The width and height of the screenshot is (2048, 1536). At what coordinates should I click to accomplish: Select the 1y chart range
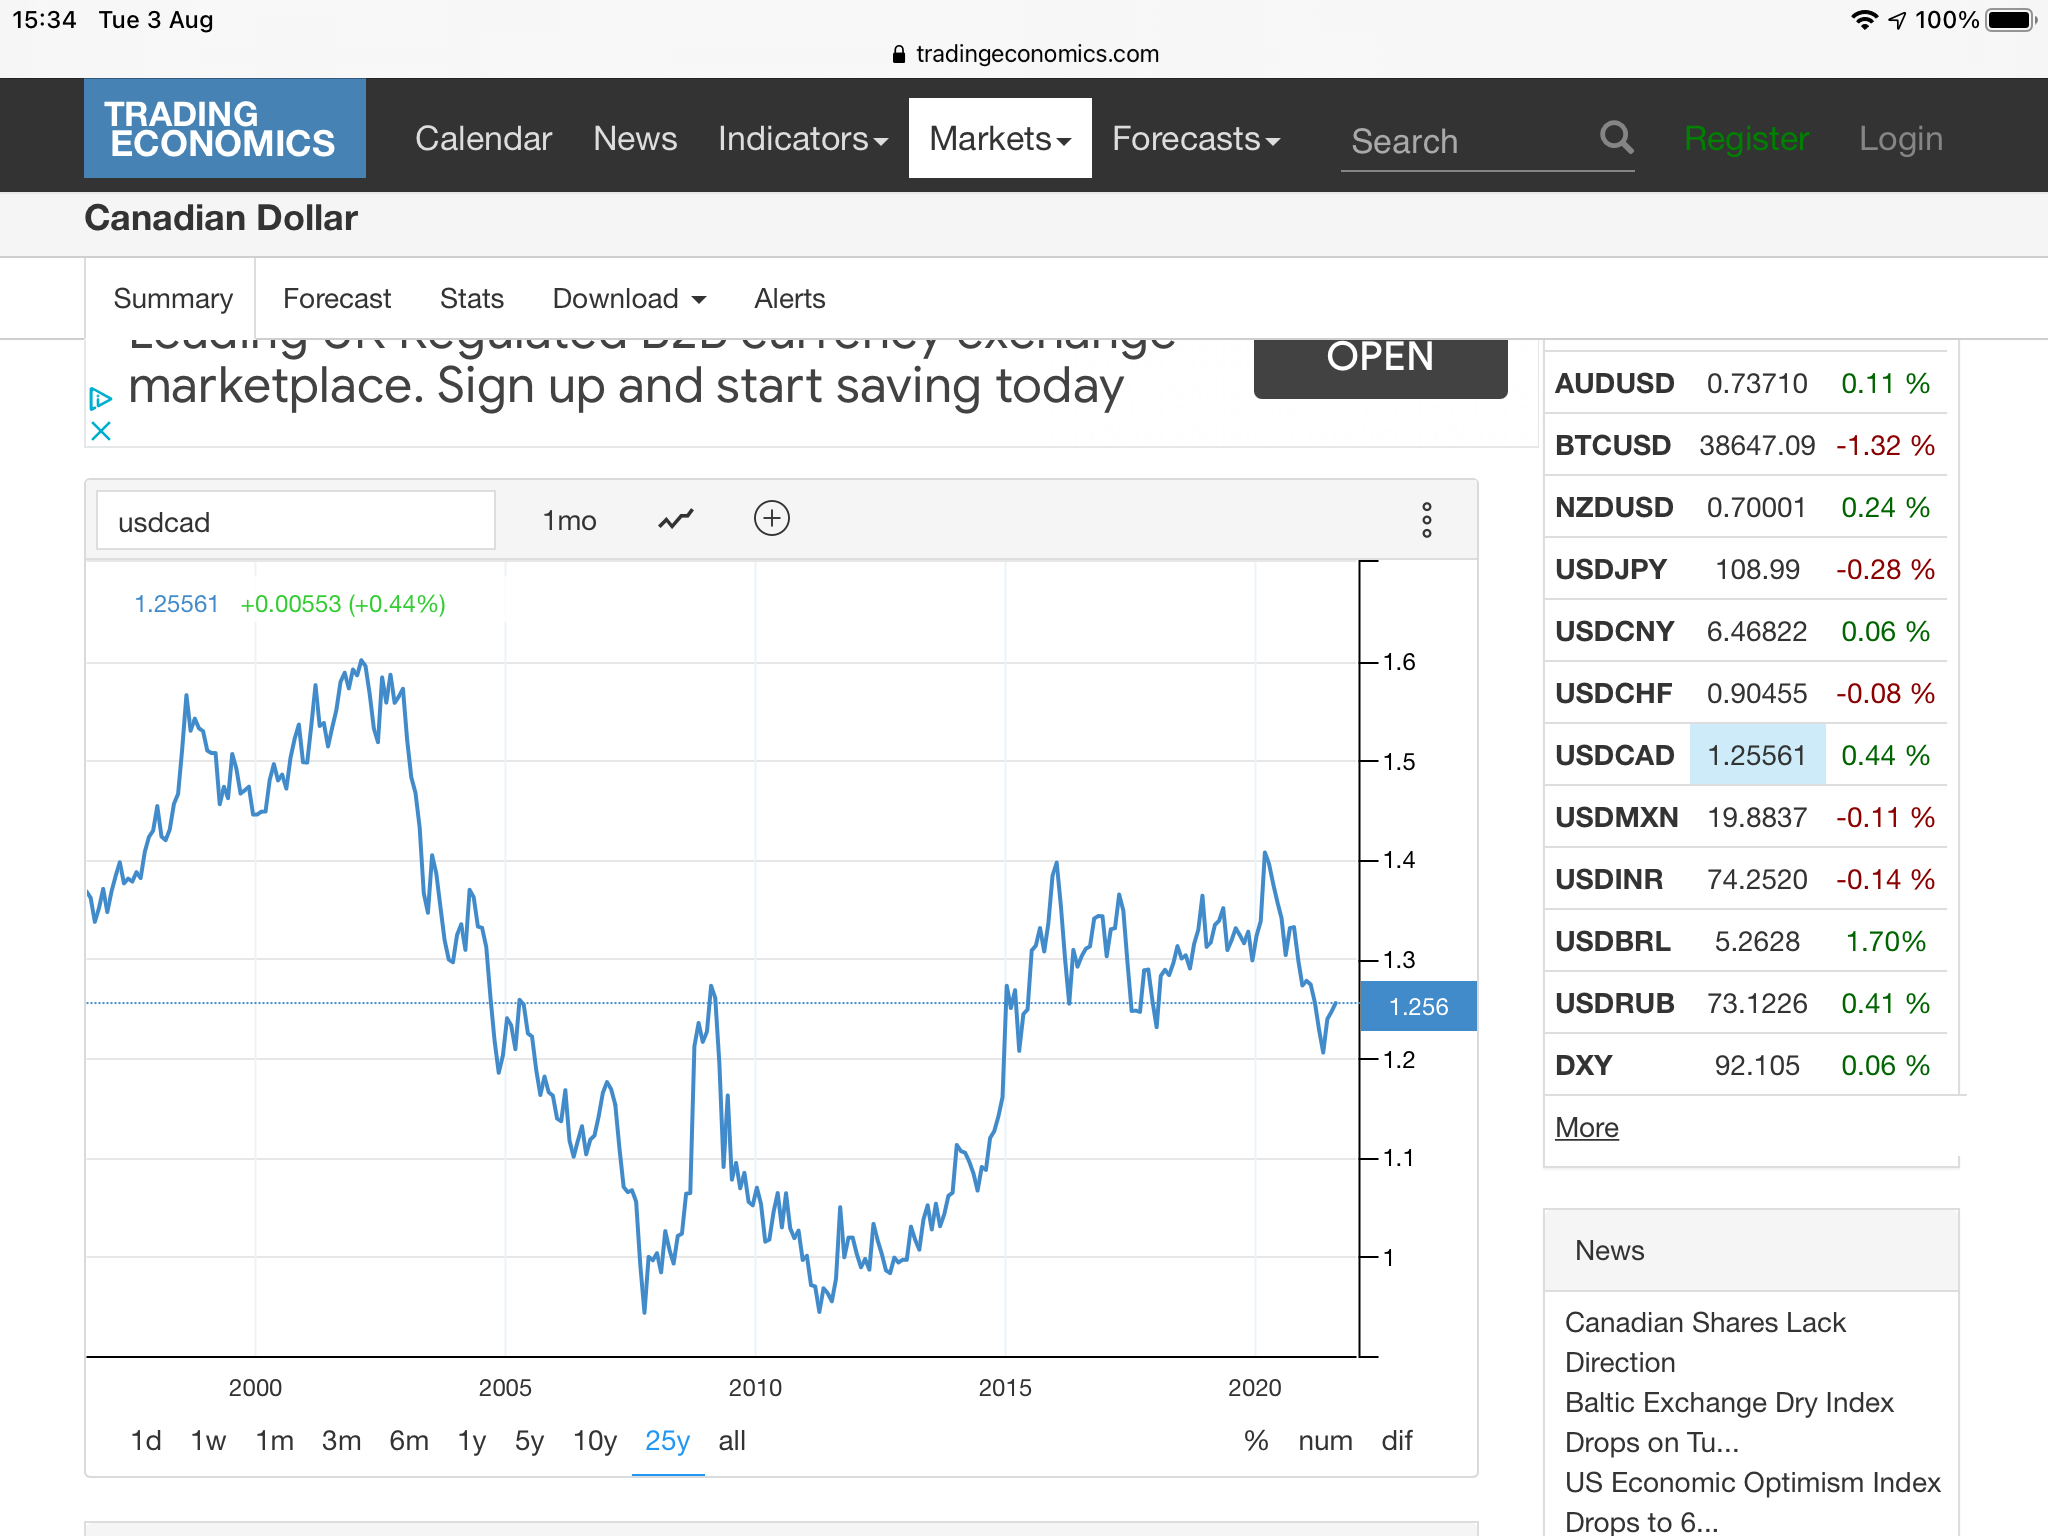click(x=472, y=1440)
